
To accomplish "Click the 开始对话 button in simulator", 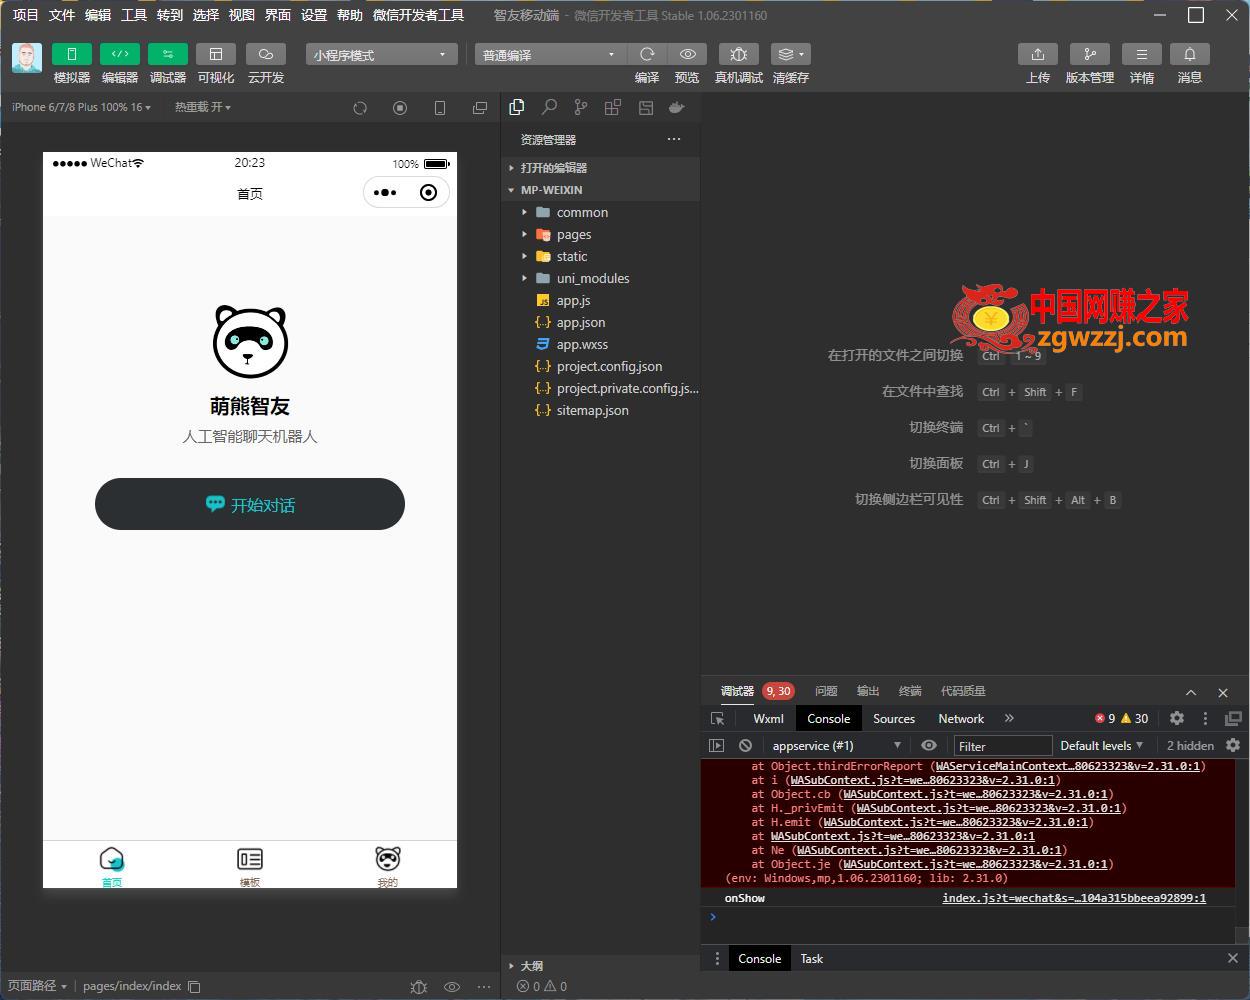I will 250,504.
